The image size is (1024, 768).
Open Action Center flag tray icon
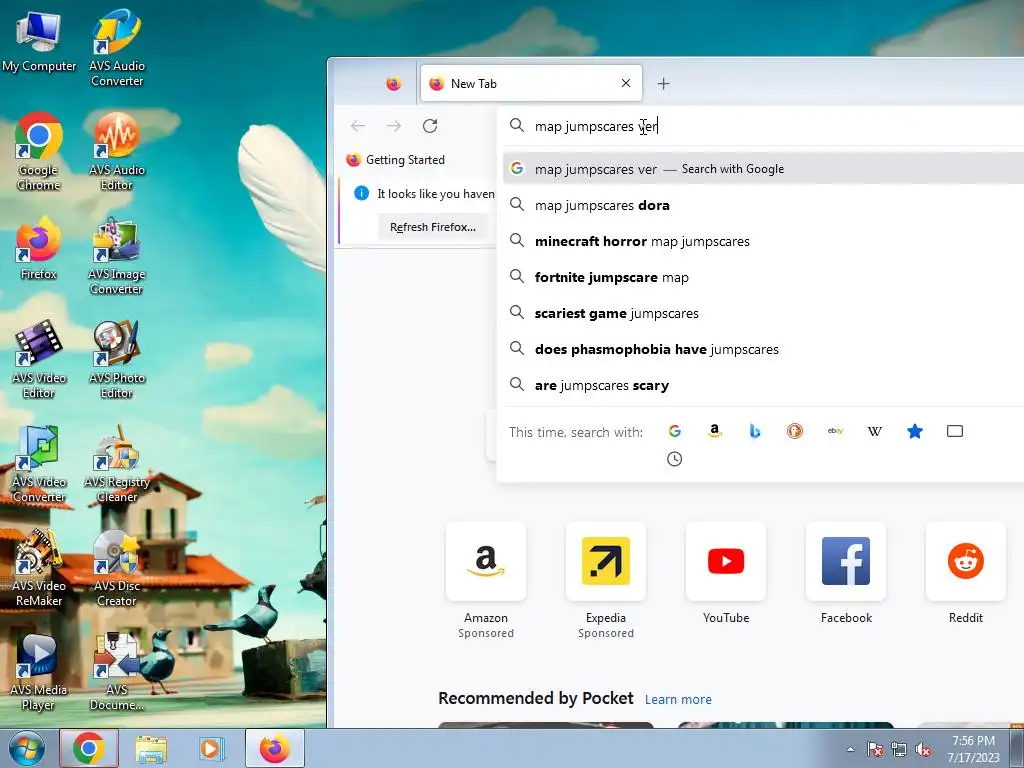pyautogui.click(x=875, y=749)
